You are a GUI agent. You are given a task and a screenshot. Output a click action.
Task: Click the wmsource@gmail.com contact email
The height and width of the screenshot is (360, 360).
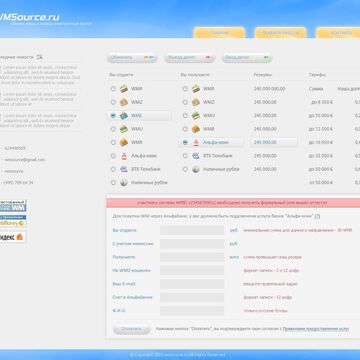pyautogui.click(x=25, y=160)
